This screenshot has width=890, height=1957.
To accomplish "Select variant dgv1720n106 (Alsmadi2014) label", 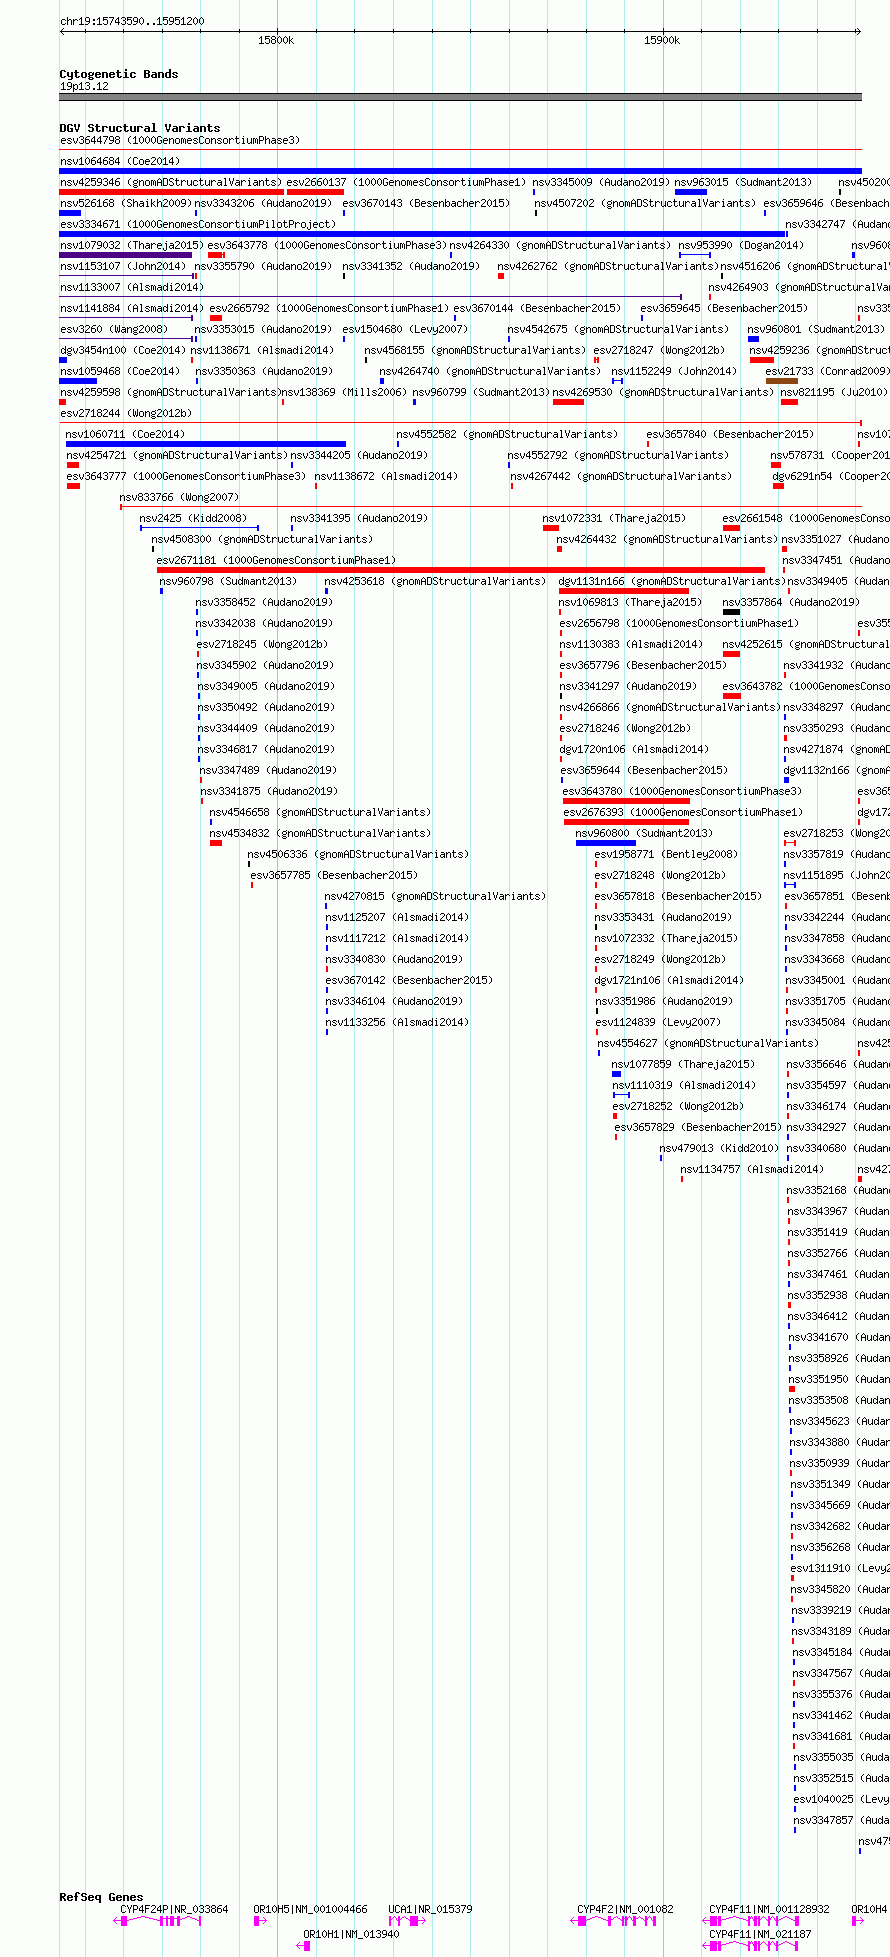I will [634, 749].
